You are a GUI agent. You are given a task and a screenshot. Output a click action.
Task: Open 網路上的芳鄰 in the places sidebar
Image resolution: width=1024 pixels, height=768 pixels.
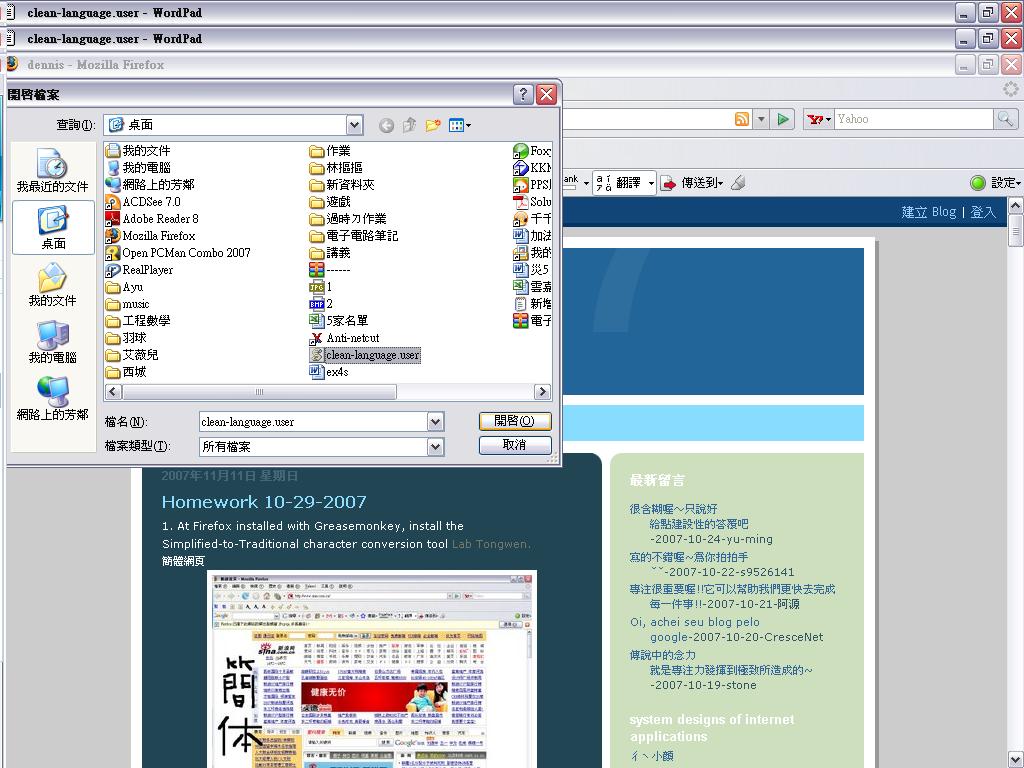[52, 398]
